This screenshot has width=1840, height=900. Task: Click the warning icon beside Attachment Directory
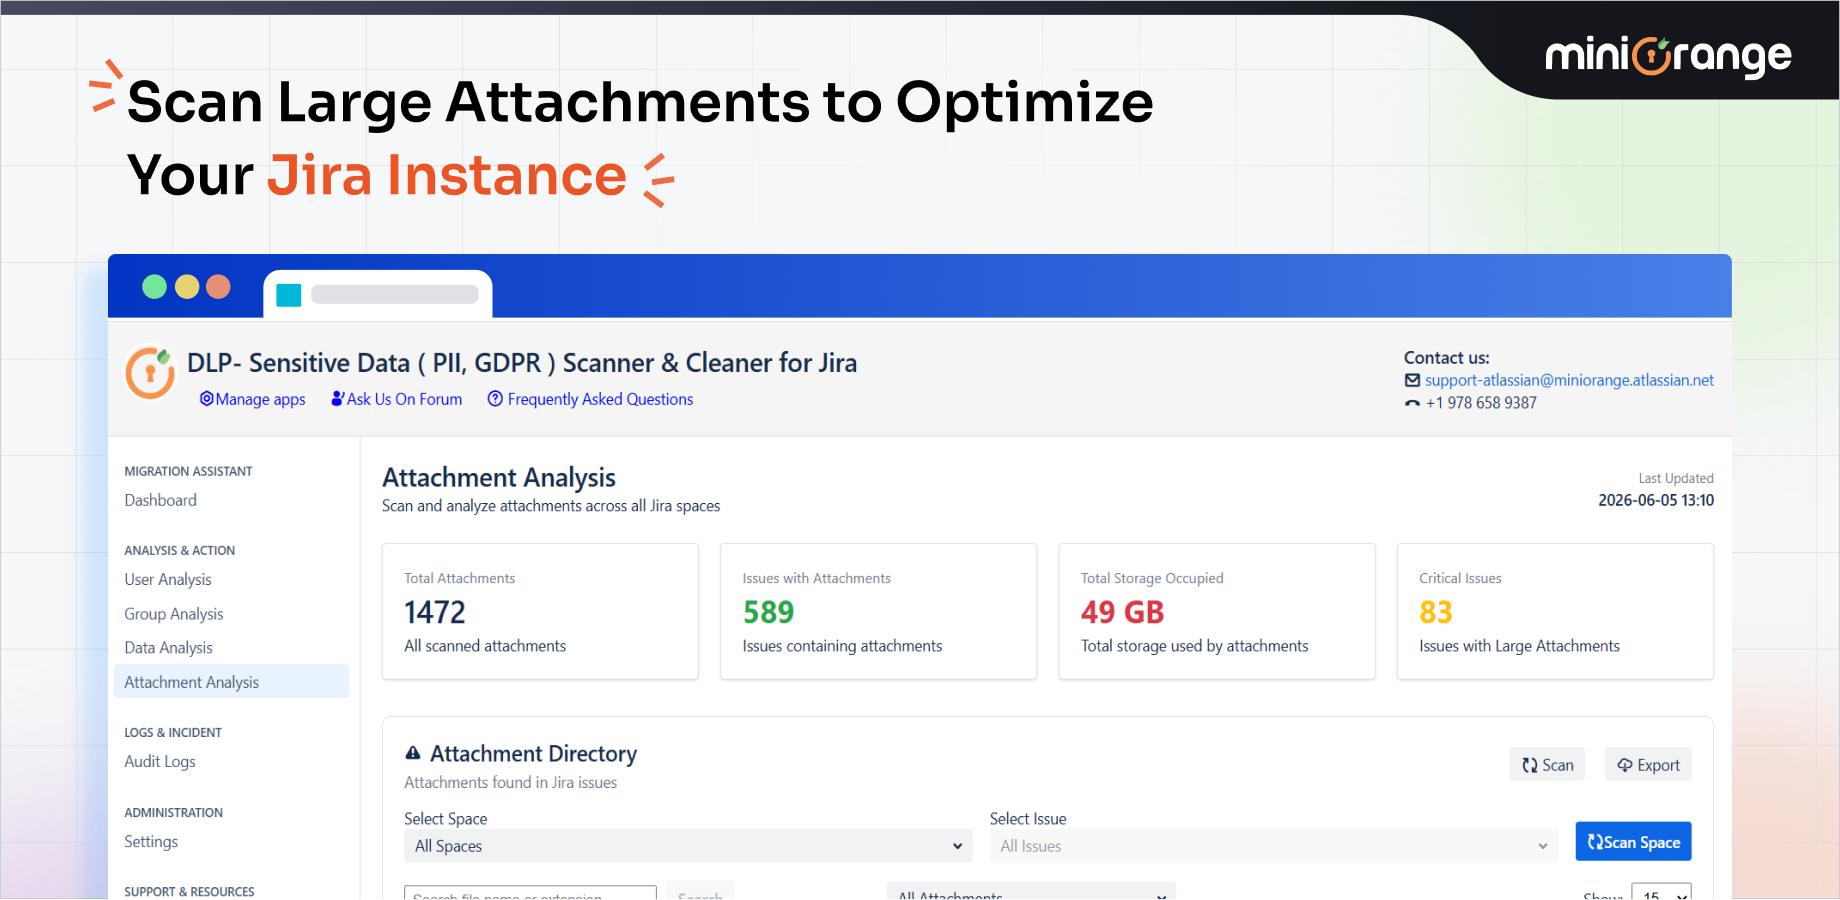413,753
